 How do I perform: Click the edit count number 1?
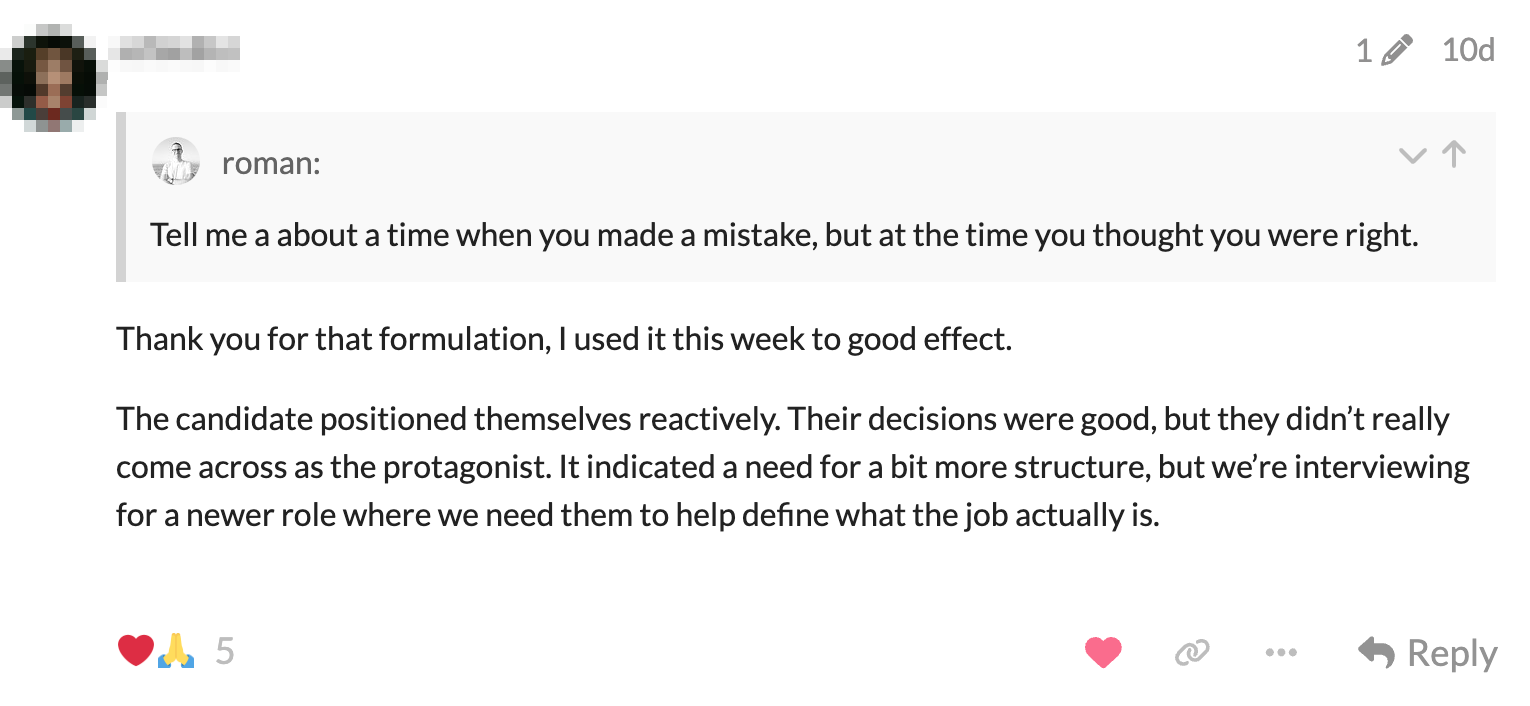pyautogui.click(x=1364, y=50)
